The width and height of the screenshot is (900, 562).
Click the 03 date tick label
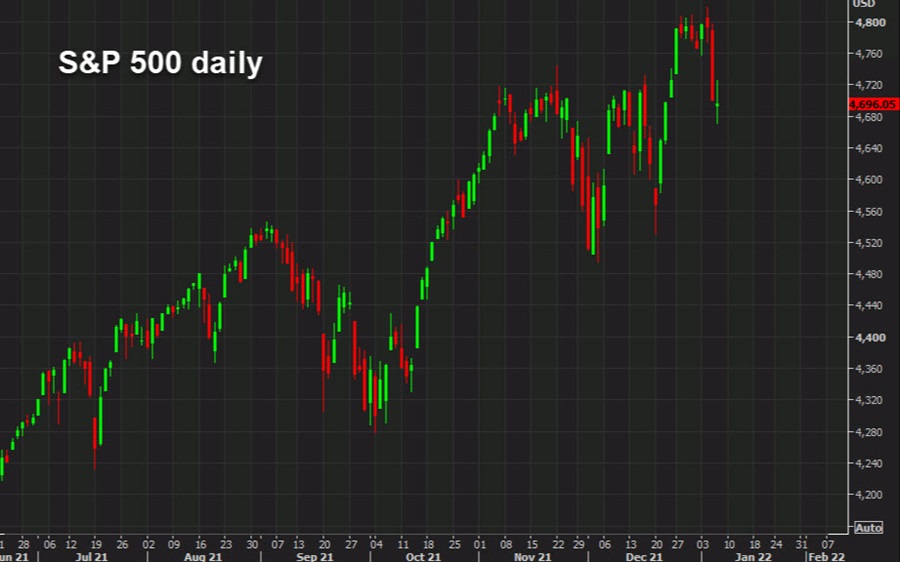point(703,544)
